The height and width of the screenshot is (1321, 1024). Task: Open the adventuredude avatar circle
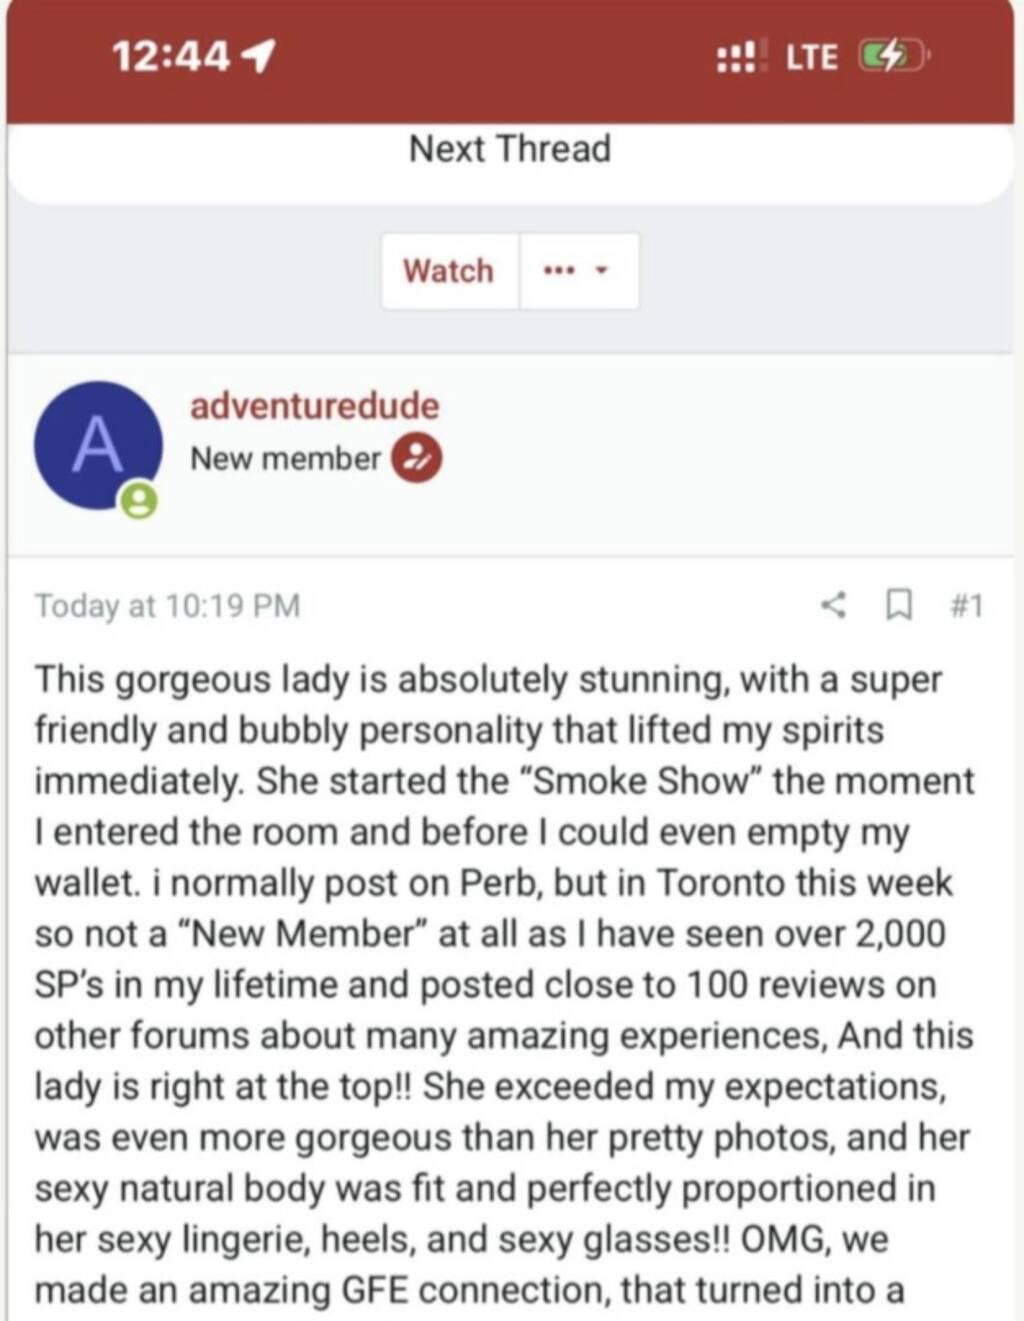click(x=98, y=445)
